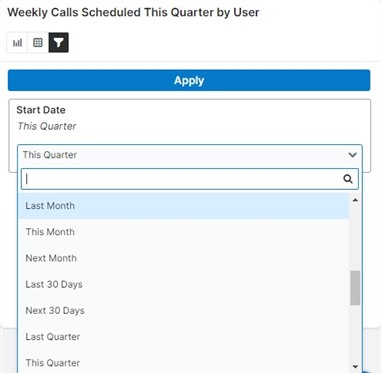This screenshot has height=373, width=381.
Task: Choose Last Quarter from the list
Action: [183, 337]
